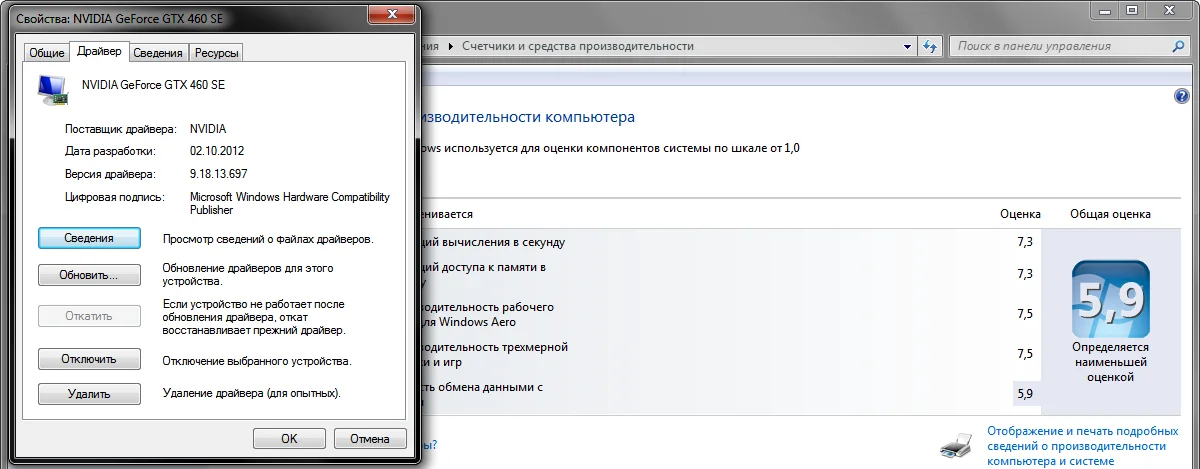Open the address bar history dropdown
1200x469 pixels.
tap(907, 46)
